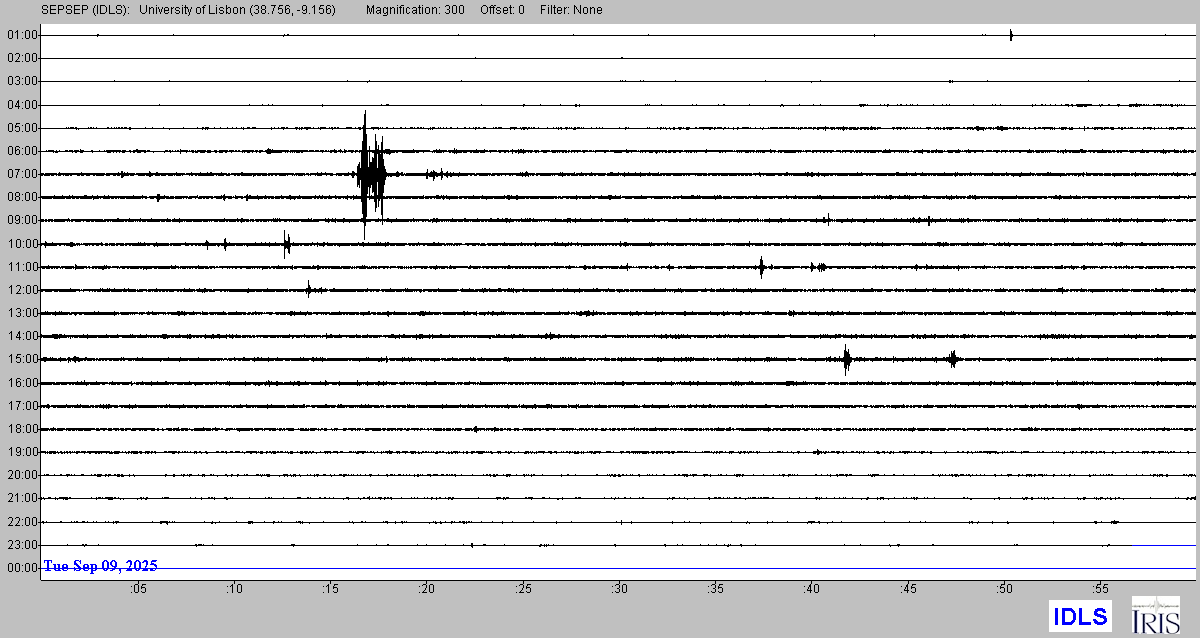1200x638 pixels.
Task: Select the 07:00 hour label
Action: [x=22, y=174]
